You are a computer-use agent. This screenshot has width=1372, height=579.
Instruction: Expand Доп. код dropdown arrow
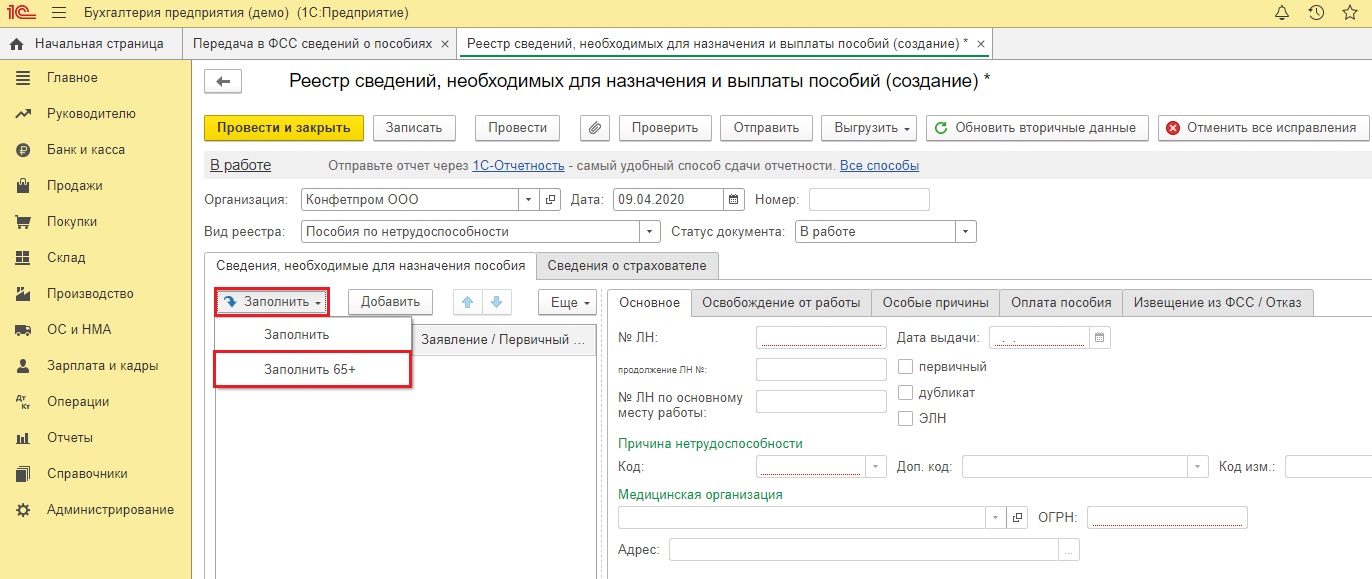click(x=1198, y=466)
